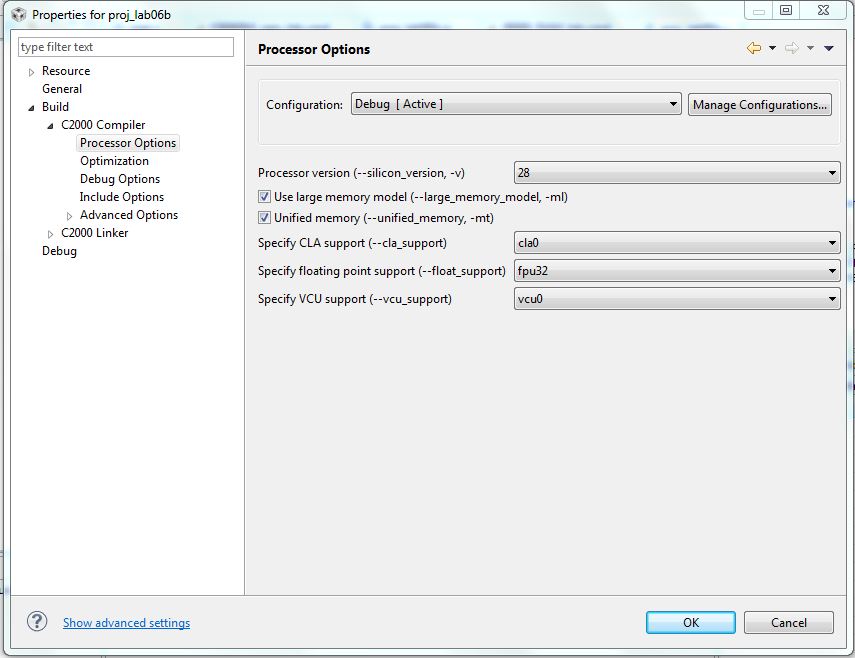
Task: Disable the Use large memory model checkbox
Action: point(264,197)
